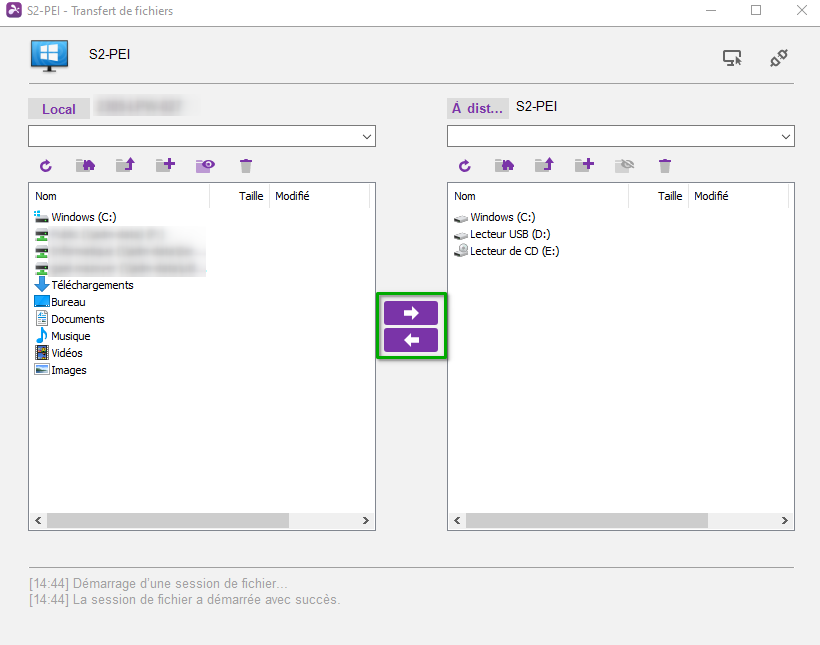820x645 pixels.
Task: Select the Local tab label
Action: 59,109
